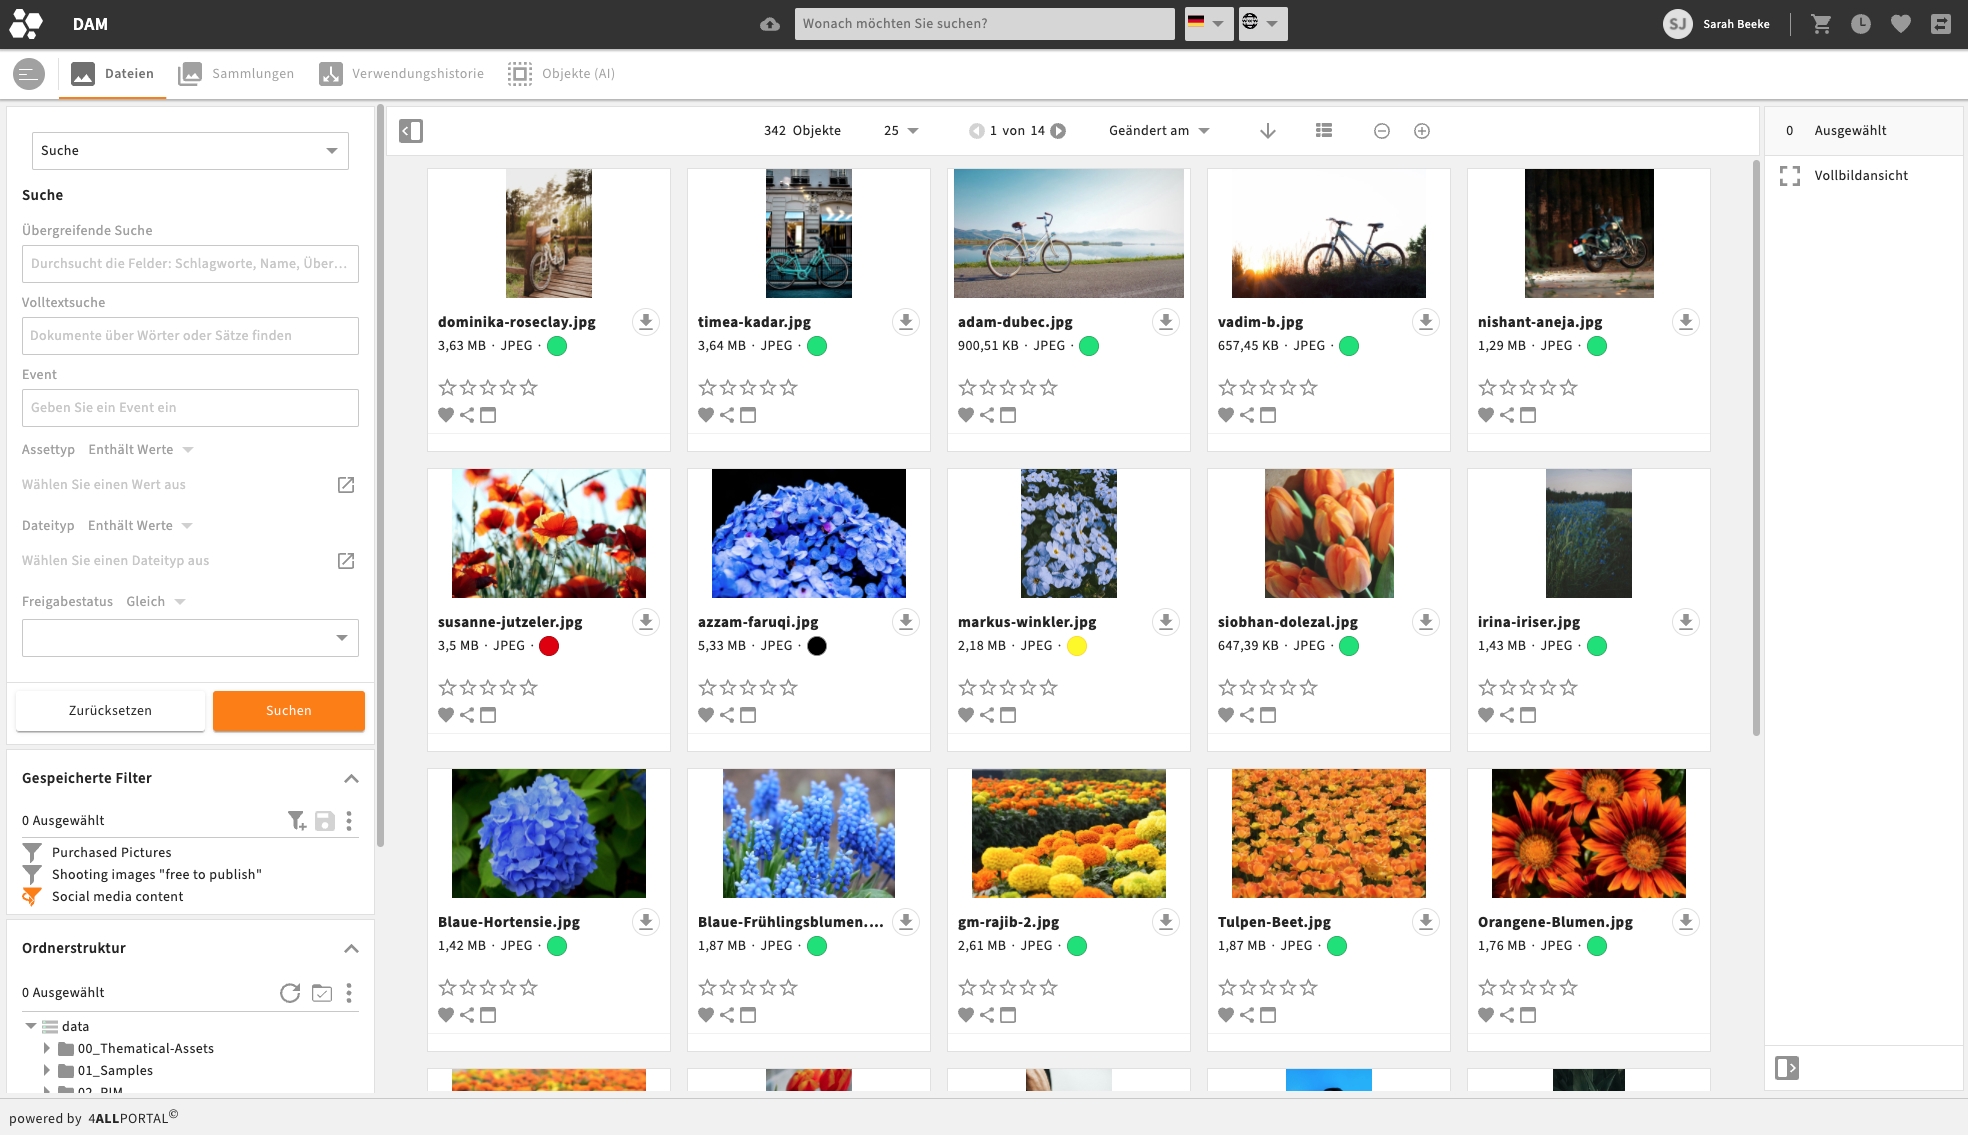Download dominika-roseclay.jpg
This screenshot has height=1135, width=1968.
pyautogui.click(x=646, y=322)
